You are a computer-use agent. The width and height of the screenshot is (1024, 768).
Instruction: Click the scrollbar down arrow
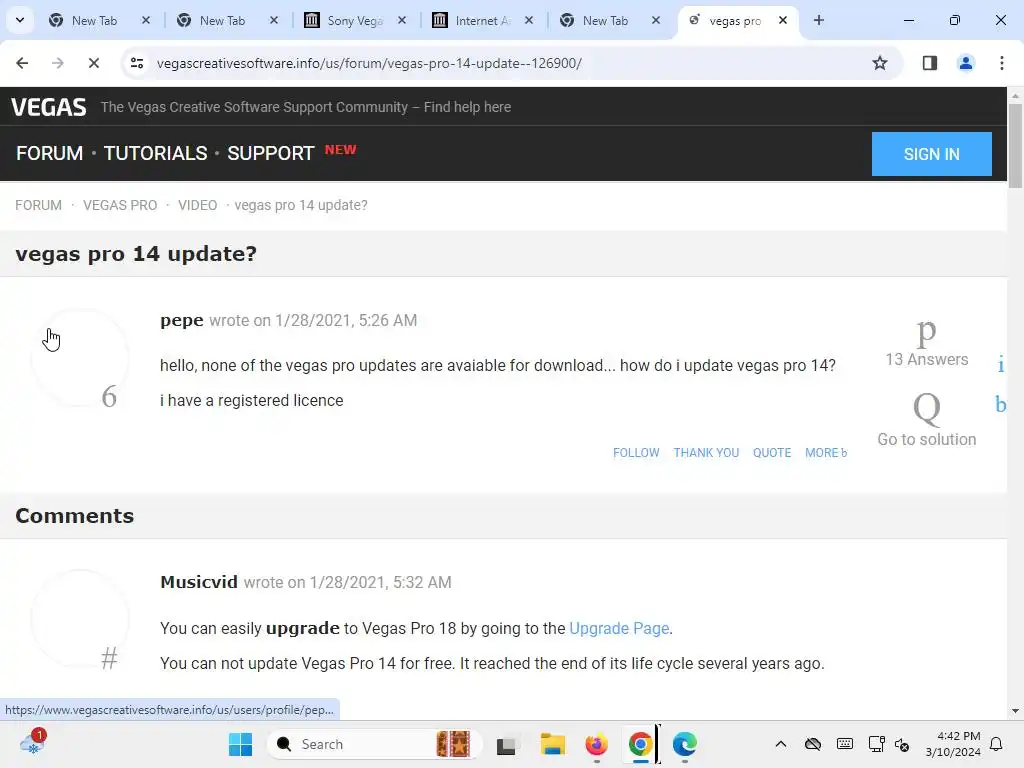tap(1015, 711)
